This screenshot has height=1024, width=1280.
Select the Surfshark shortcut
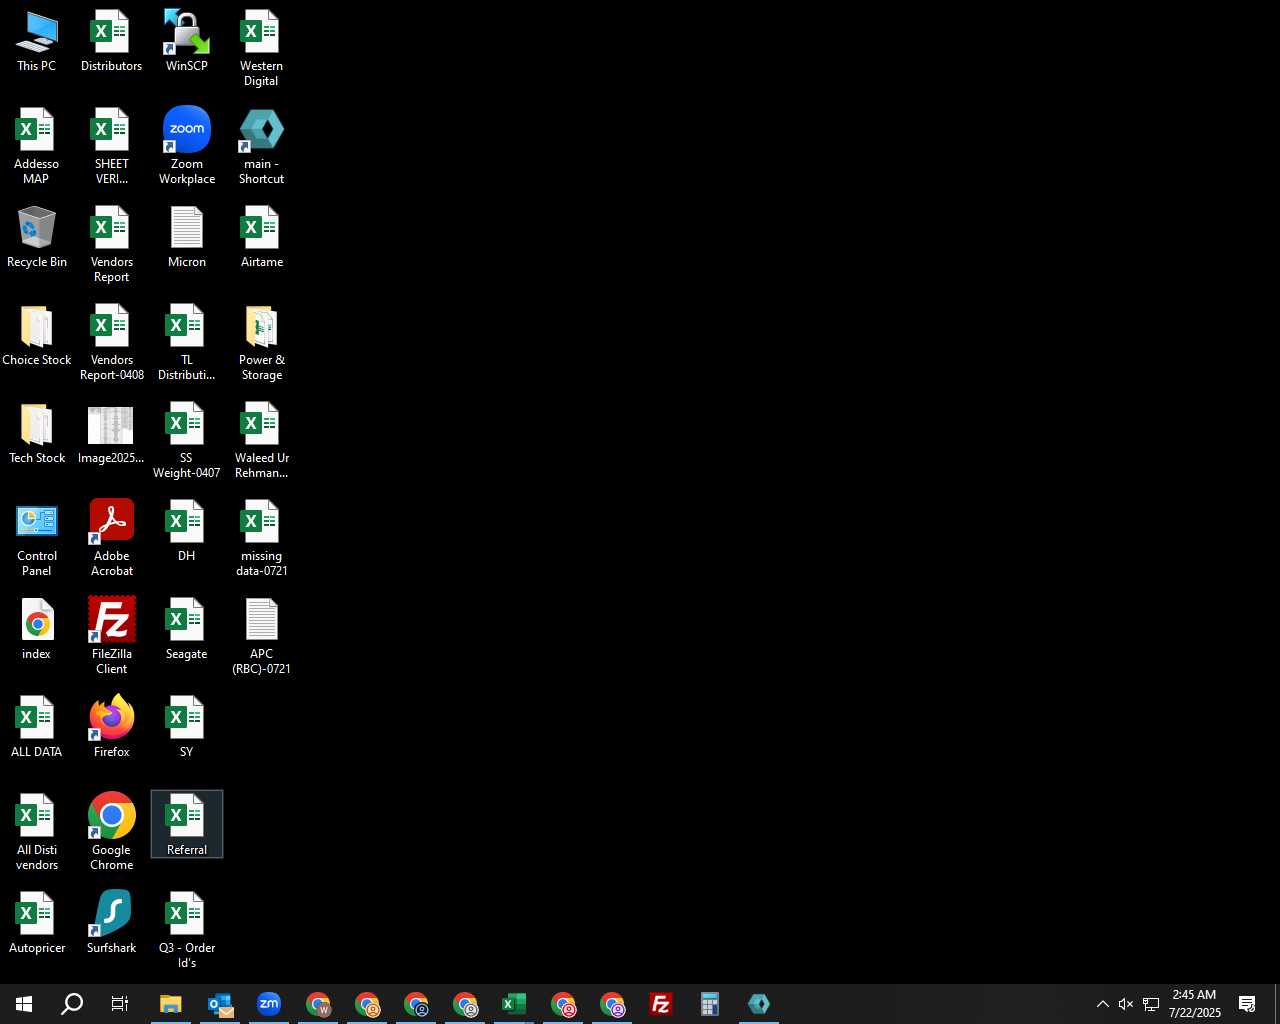point(111,924)
